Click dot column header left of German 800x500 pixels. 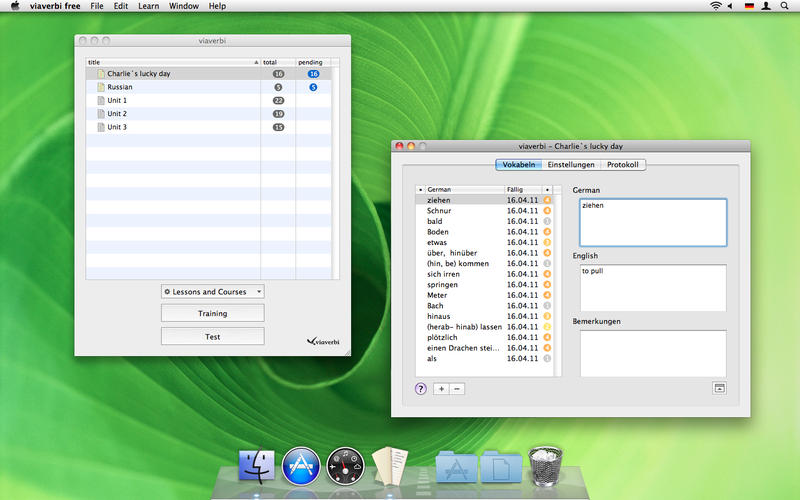tap(420, 189)
